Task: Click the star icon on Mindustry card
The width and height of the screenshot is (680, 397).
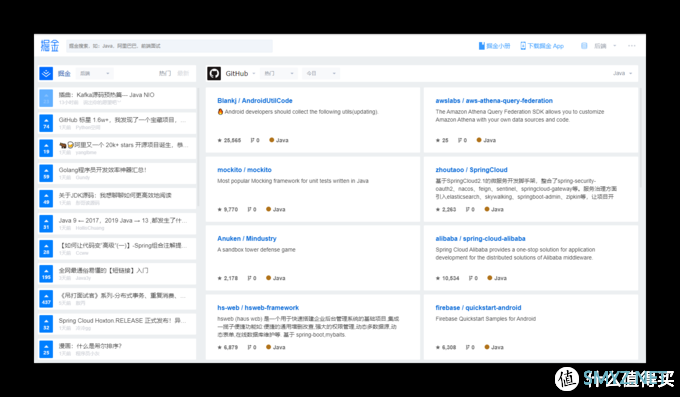Action: 219,278
